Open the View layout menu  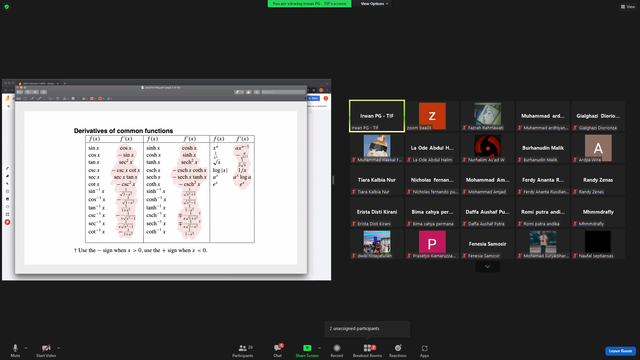[x=628, y=7]
